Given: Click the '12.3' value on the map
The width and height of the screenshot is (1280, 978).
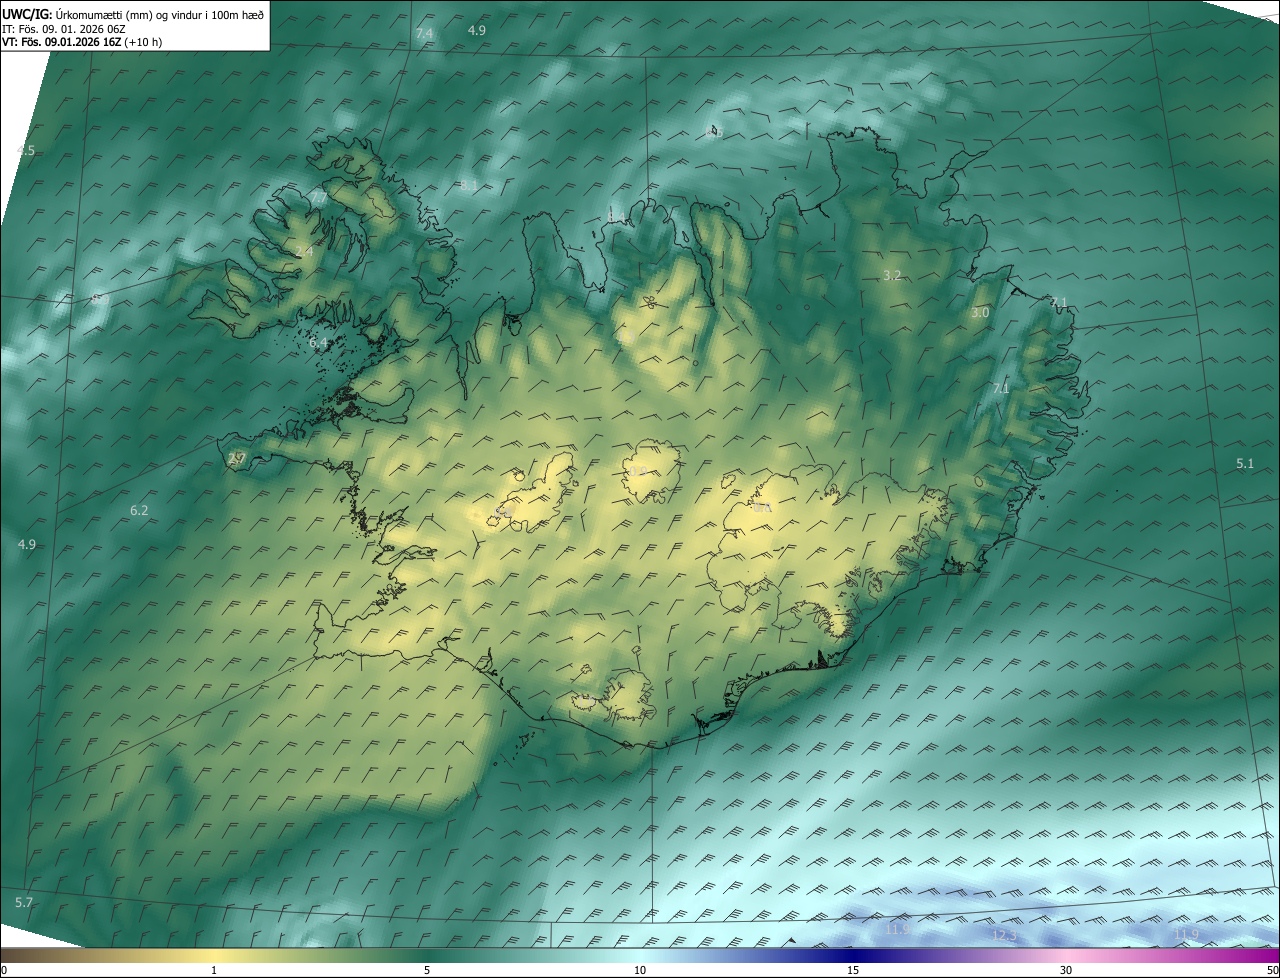Looking at the screenshot, I should [x=1004, y=935].
